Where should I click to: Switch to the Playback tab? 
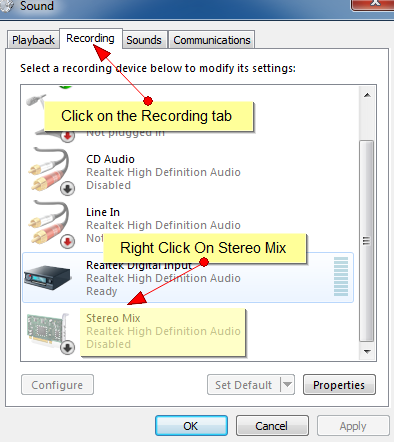point(33,40)
